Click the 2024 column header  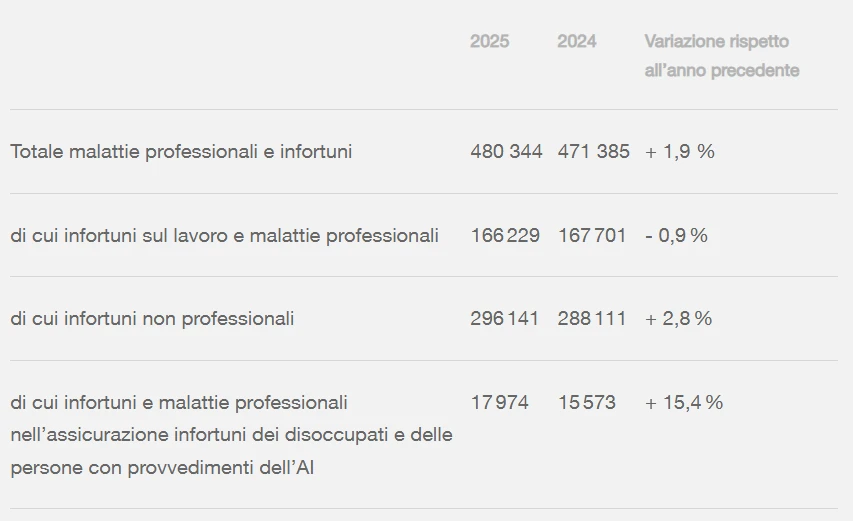tap(577, 41)
